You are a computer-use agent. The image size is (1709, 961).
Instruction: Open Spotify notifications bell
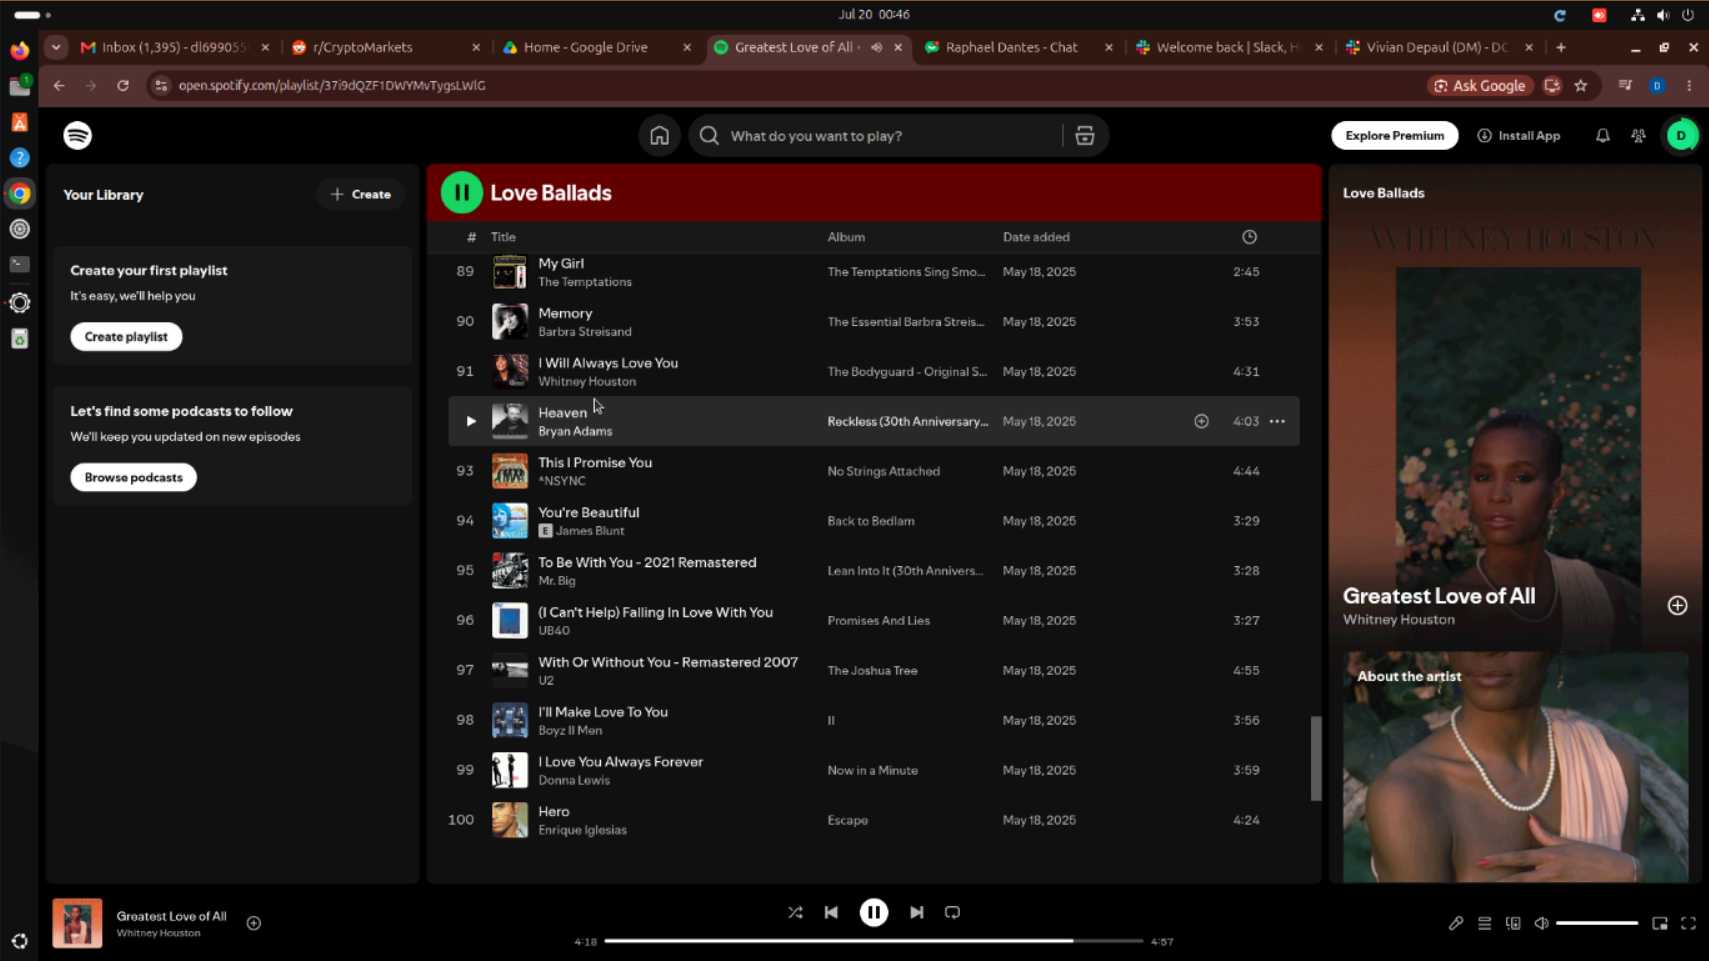point(1602,136)
